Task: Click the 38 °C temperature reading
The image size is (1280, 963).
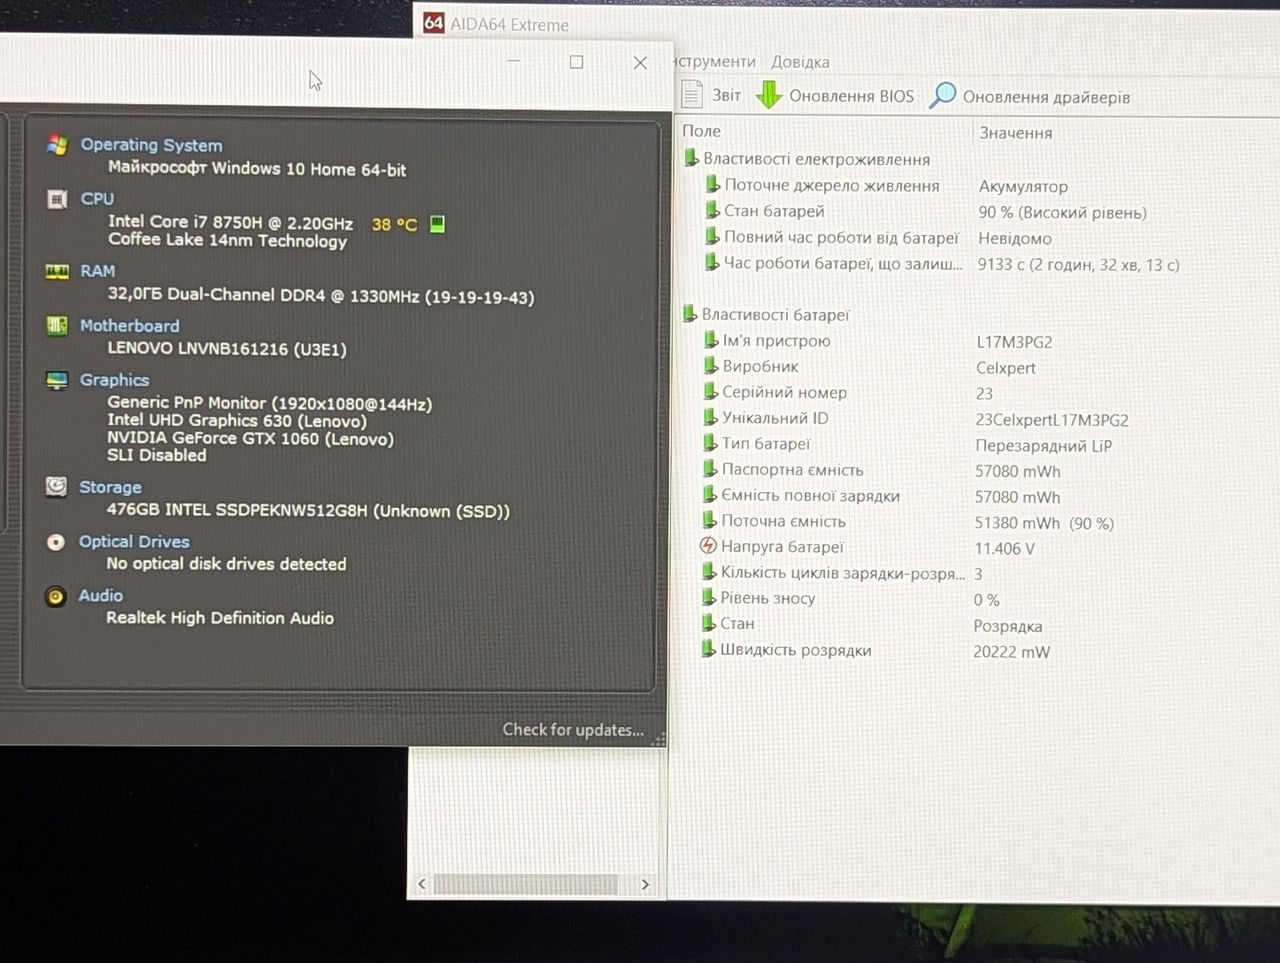Action: point(394,224)
